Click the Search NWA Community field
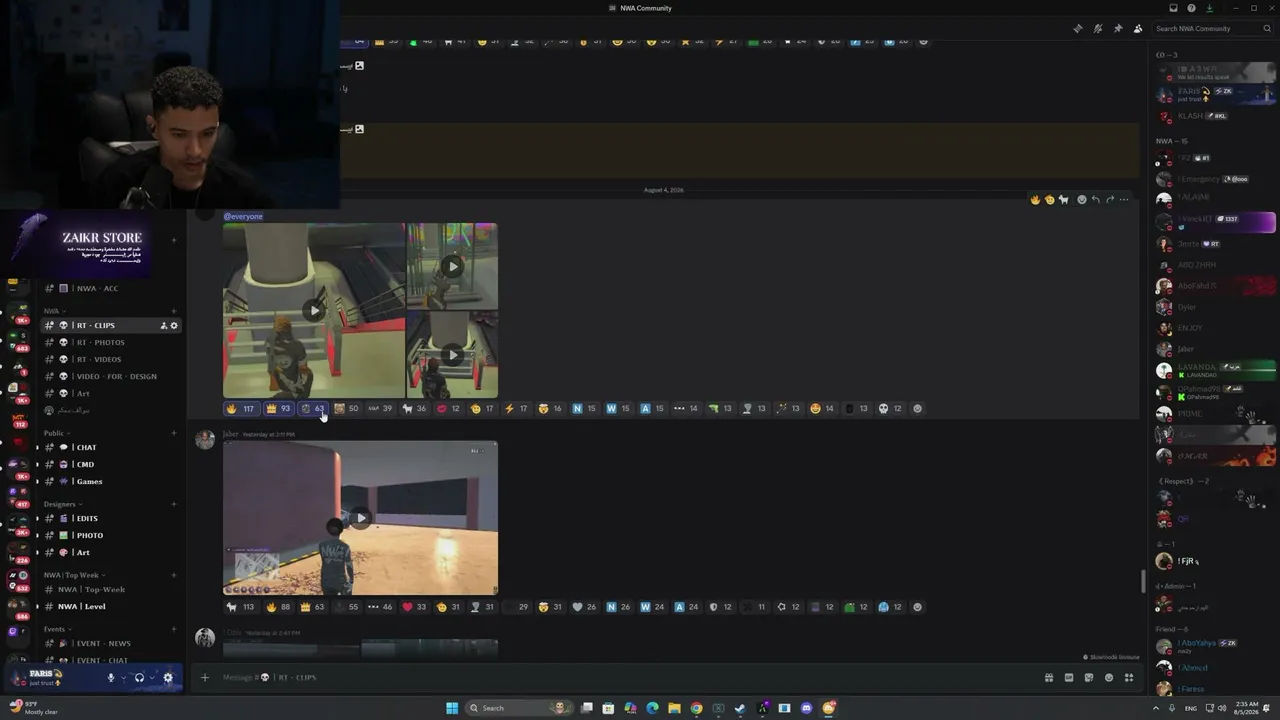Viewport: 1280px width, 720px height. coord(1212,29)
